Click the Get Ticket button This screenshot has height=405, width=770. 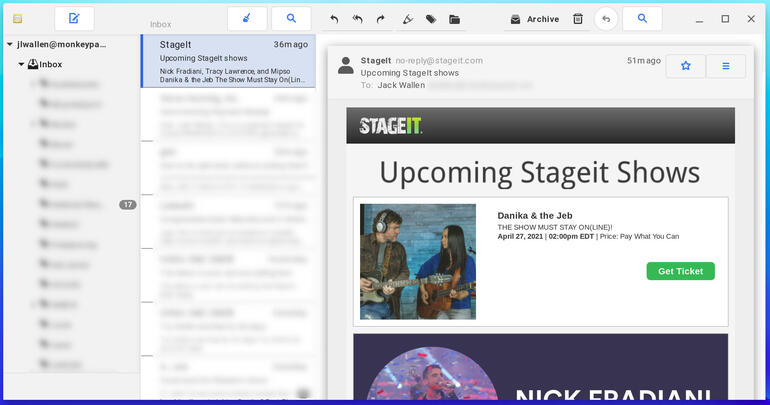click(680, 271)
